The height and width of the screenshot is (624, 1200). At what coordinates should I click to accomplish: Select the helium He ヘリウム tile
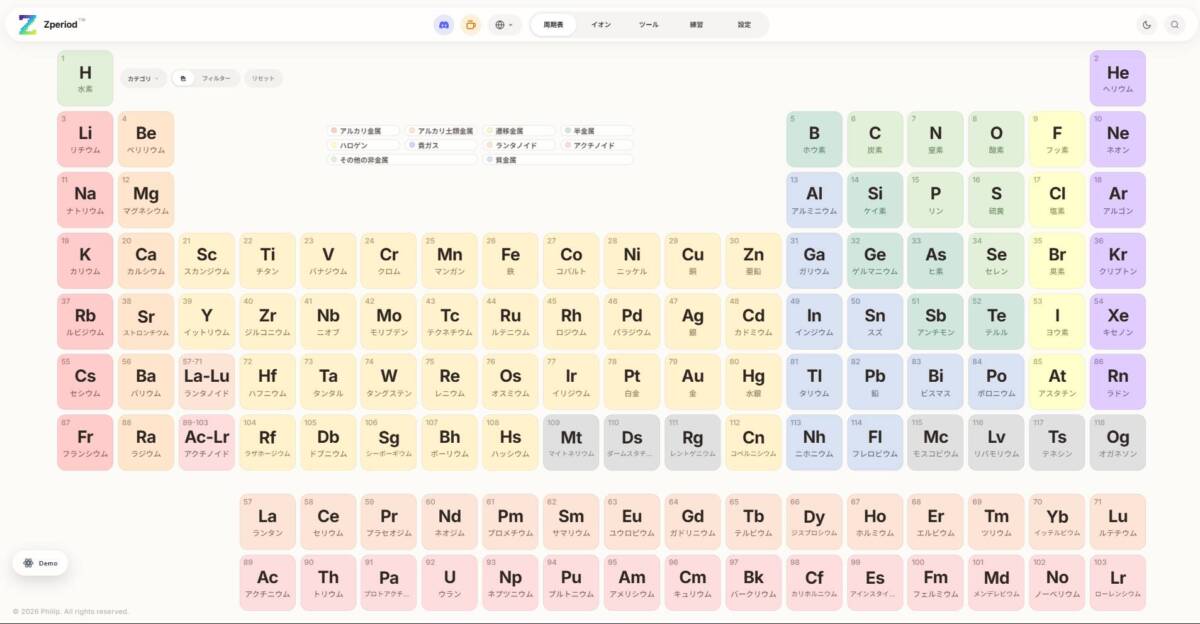(x=1118, y=78)
